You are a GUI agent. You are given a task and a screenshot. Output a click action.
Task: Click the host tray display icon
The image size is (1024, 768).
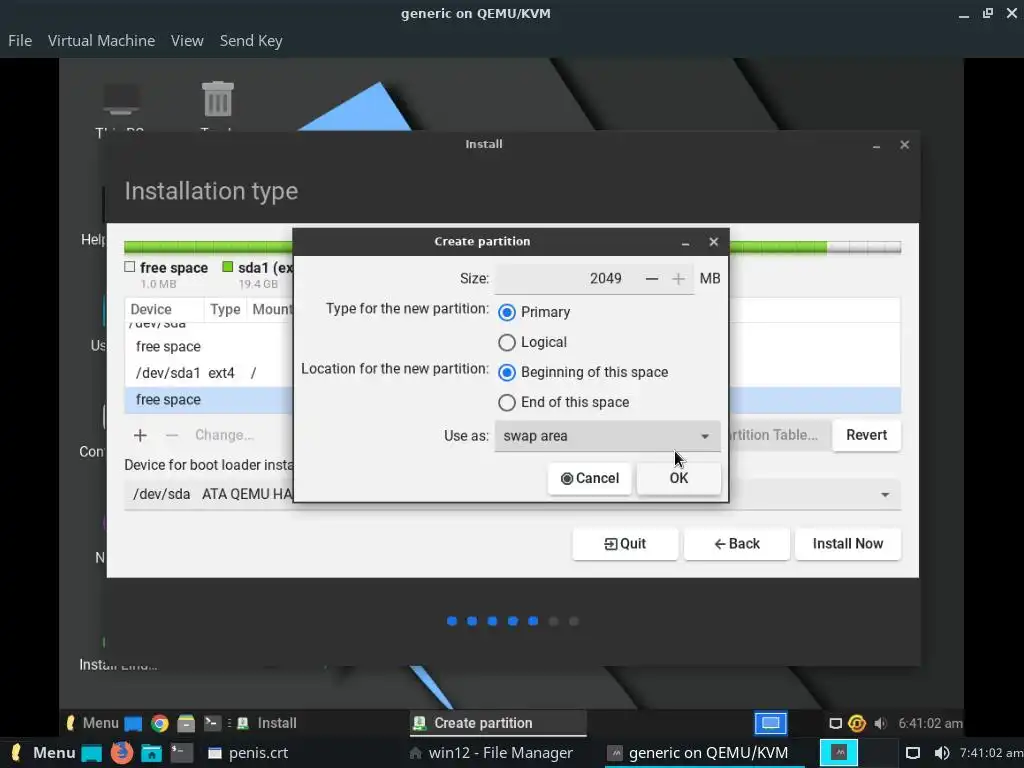click(x=914, y=753)
